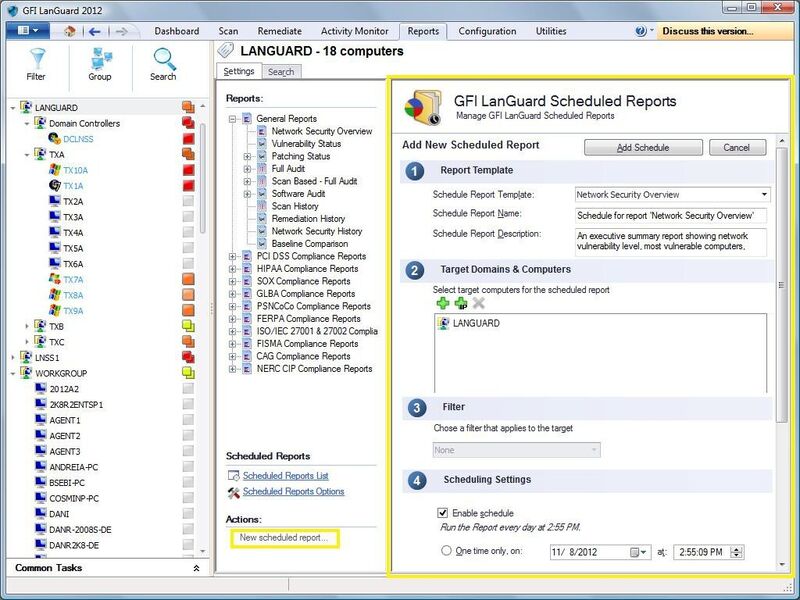
Task: Click Domain Controllers red status indicator
Action: pos(188,123)
